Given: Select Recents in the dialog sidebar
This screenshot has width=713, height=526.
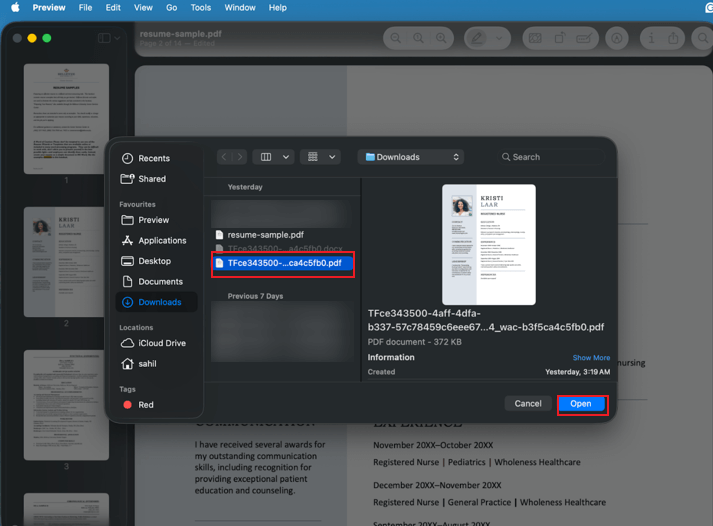Looking at the screenshot, I should coord(155,158).
